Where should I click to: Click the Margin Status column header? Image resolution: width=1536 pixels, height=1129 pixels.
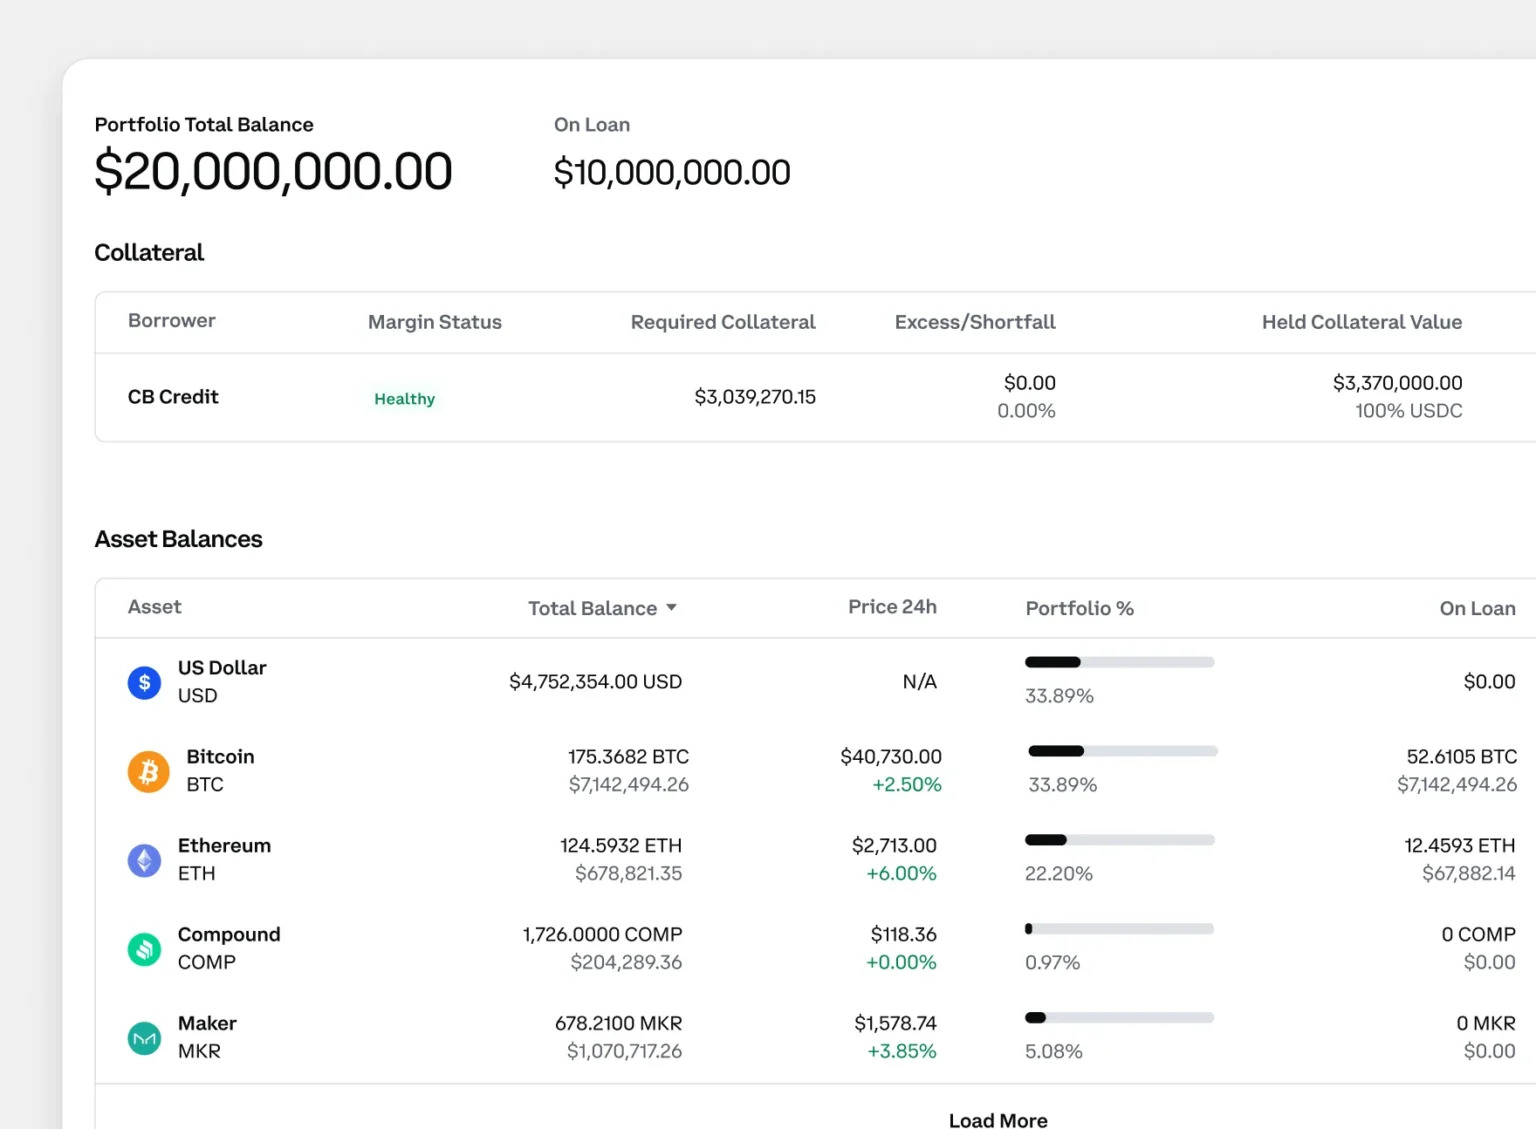pos(434,322)
